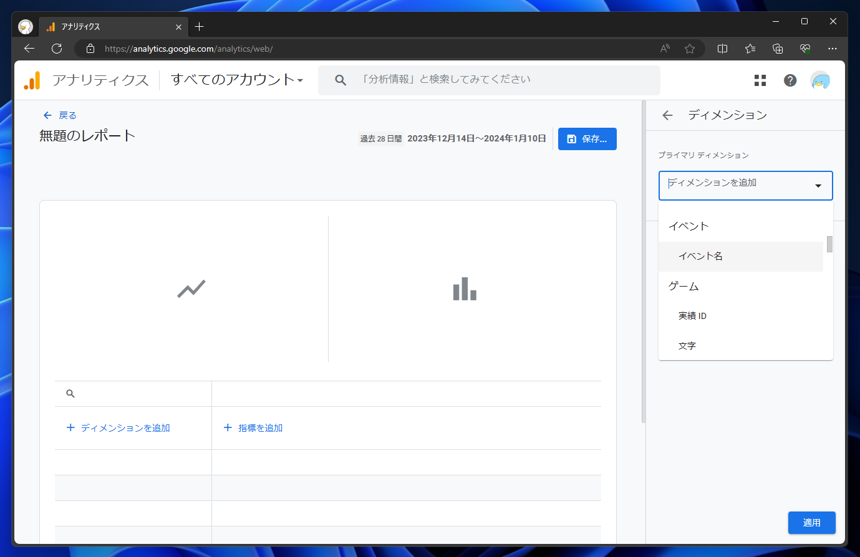Open the split screen icon
The image size is (860, 557).
722,49
